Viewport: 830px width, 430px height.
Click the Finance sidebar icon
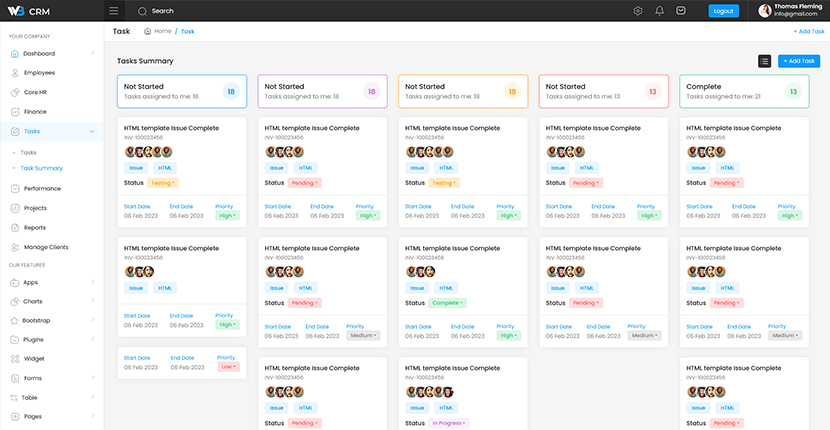[15, 112]
